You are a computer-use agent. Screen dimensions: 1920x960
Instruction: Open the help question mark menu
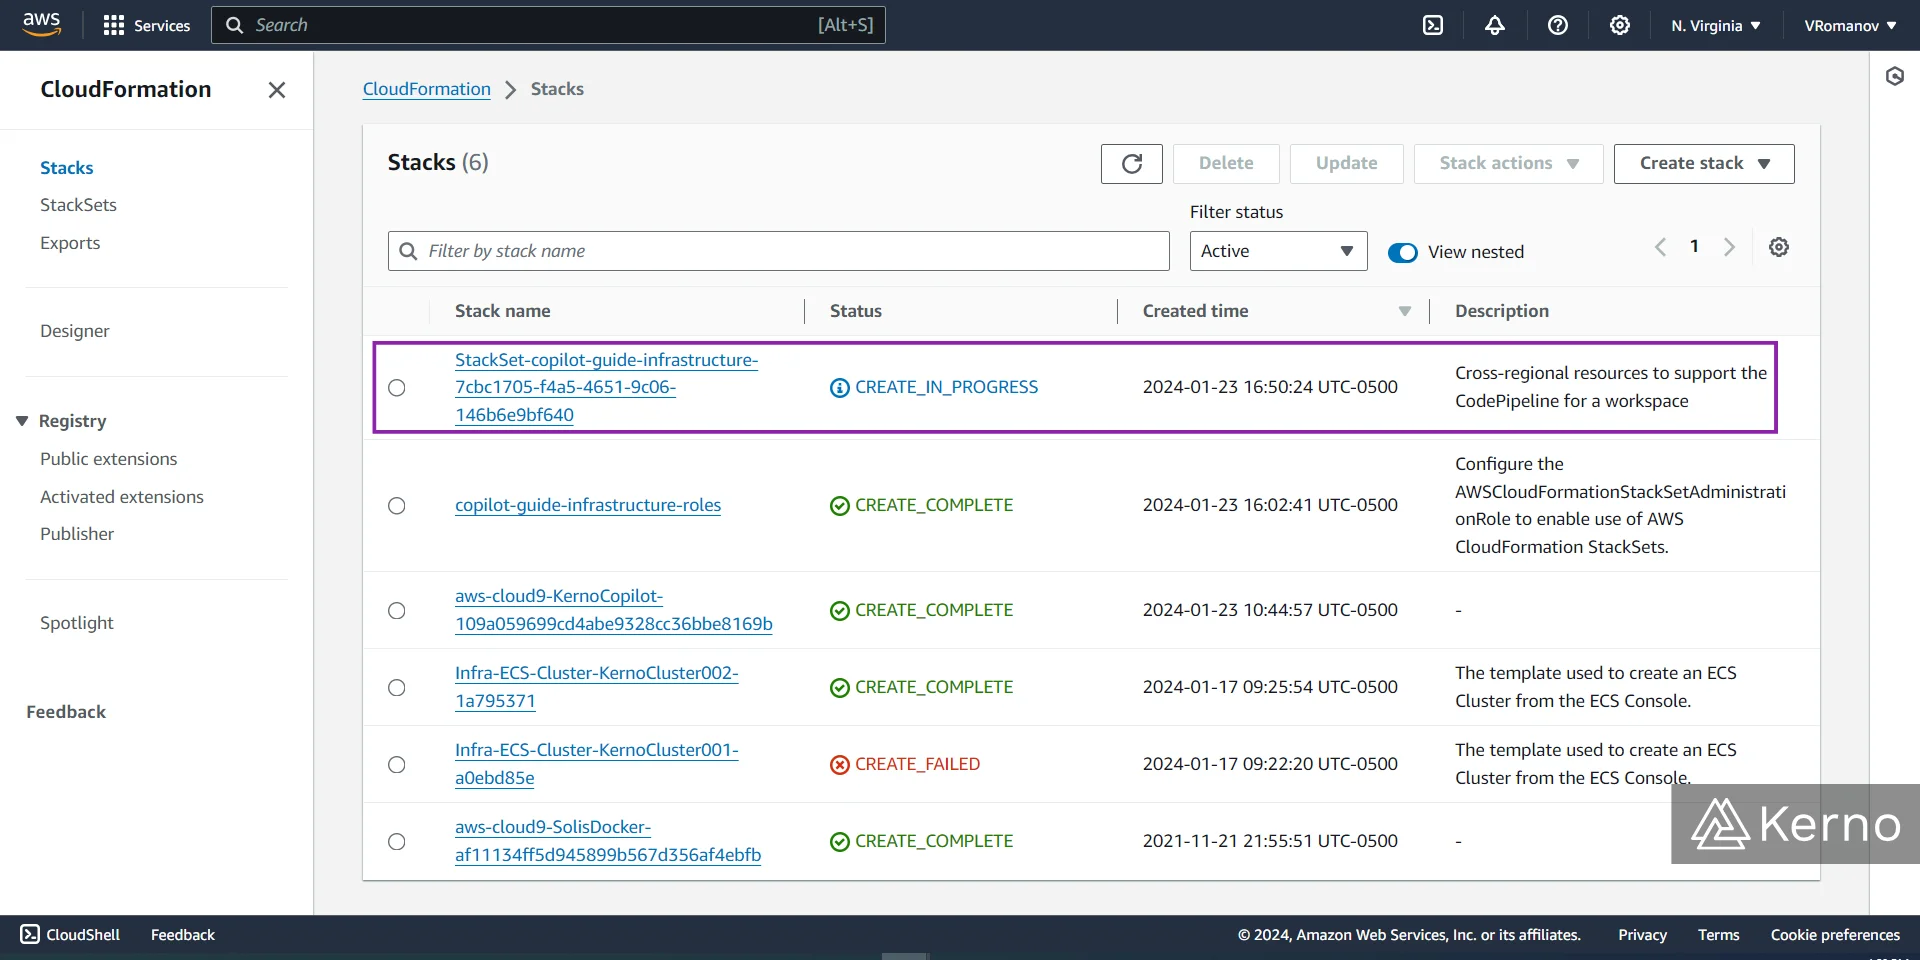point(1558,25)
